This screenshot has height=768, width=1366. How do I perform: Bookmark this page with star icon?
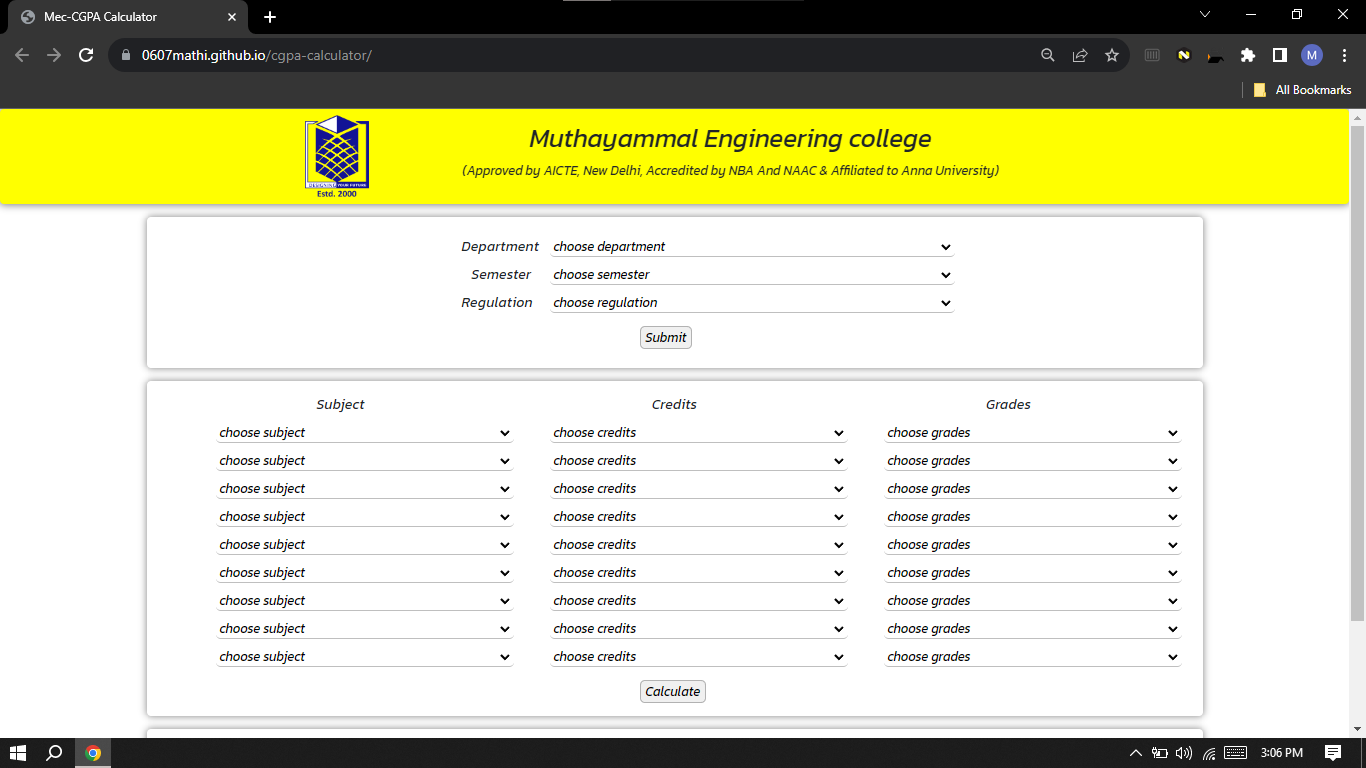click(x=1112, y=55)
